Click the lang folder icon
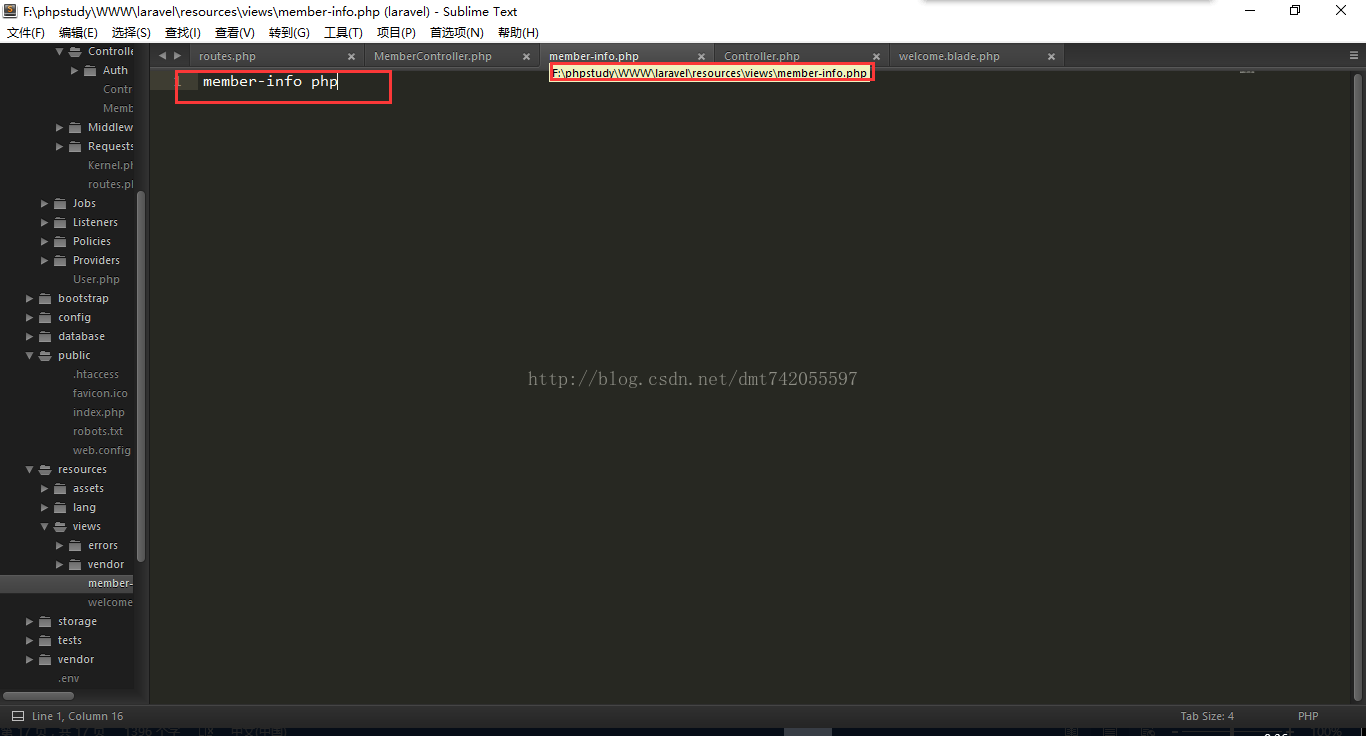Image resolution: width=1366 pixels, height=736 pixels. [x=60, y=507]
